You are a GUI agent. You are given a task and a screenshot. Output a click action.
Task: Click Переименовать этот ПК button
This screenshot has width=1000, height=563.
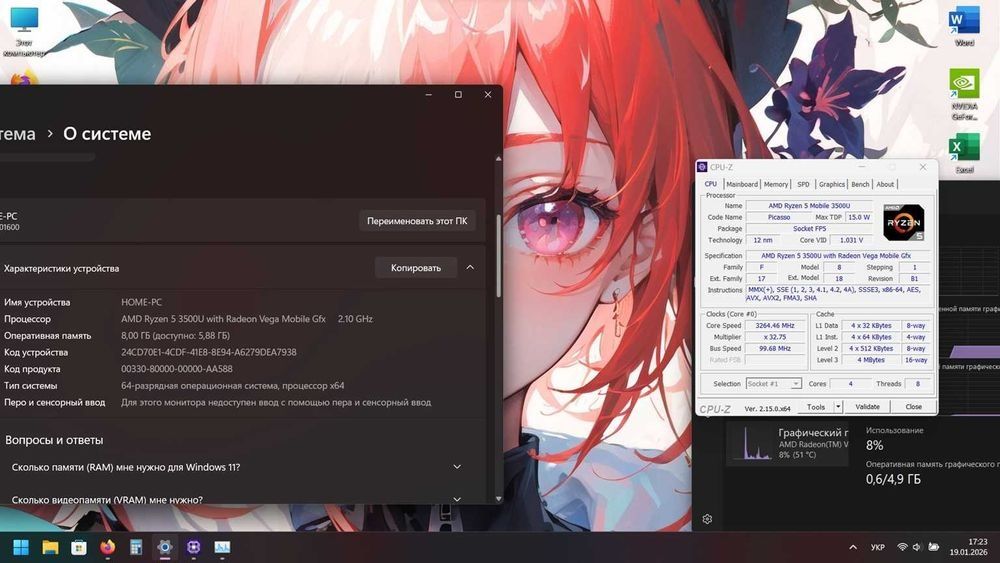tap(417, 221)
